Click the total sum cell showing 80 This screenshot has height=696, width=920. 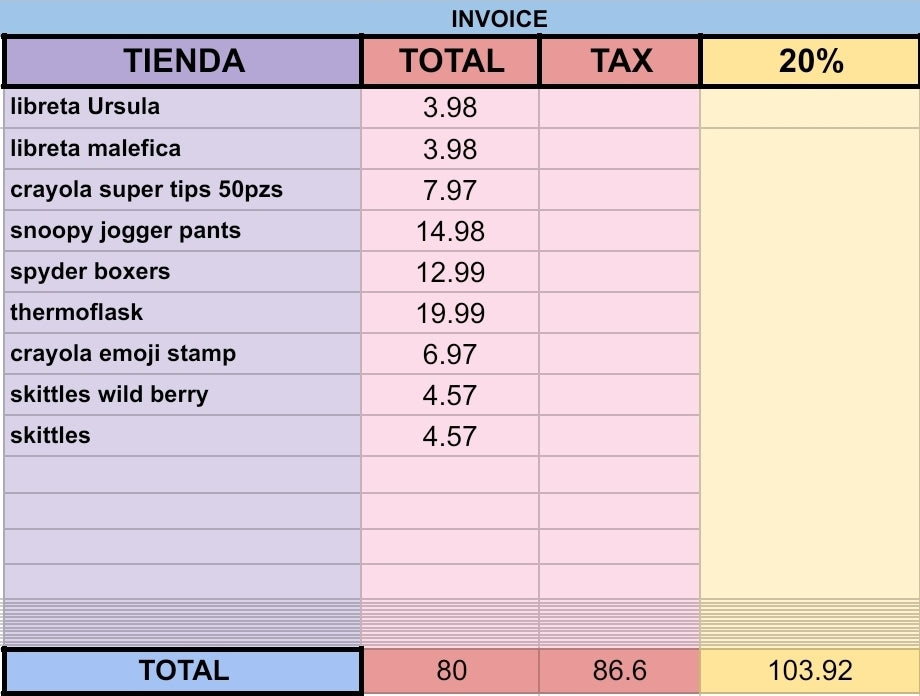pos(451,670)
